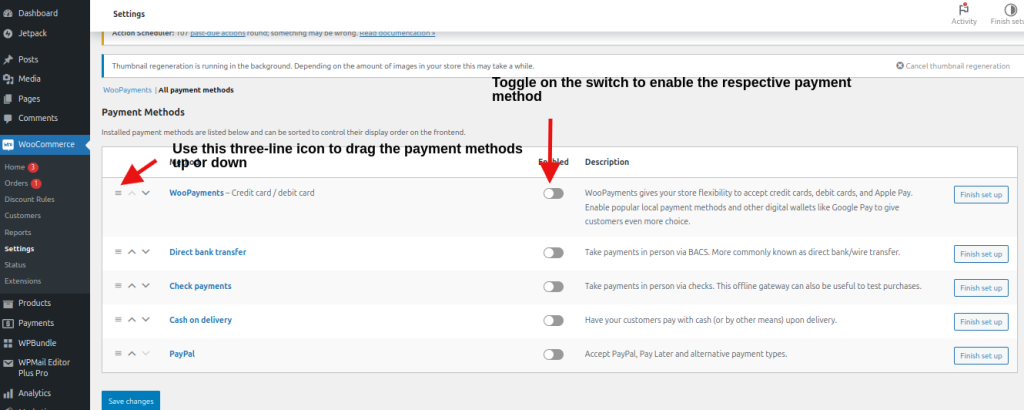Click Finish set up for PayPal
This screenshot has height=410, width=1024.
[x=981, y=356]
